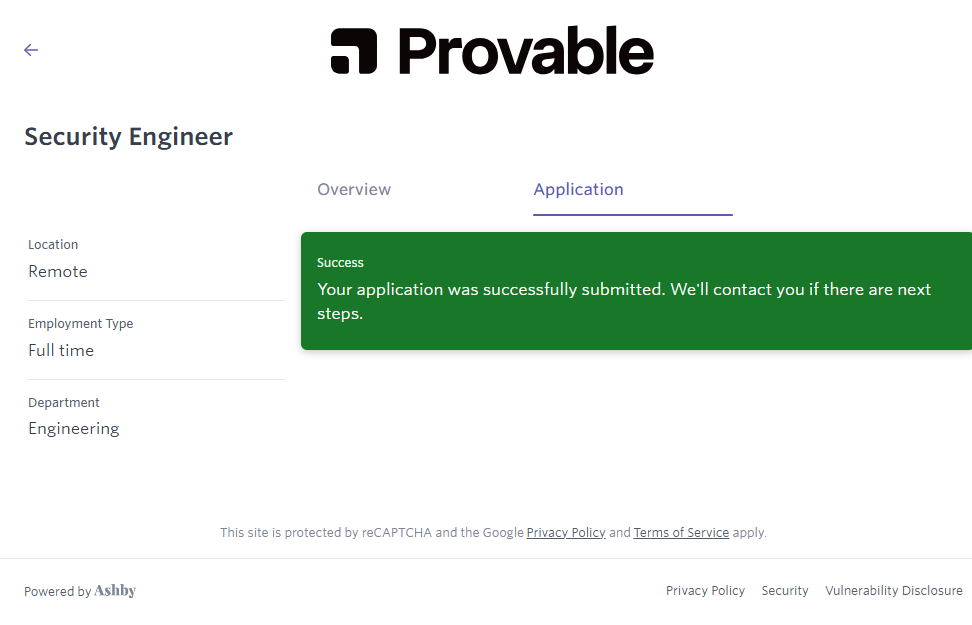Open the bottom-right footer Privacy Policy link
This screenshot has height=625, width=972.
[x=705, y=591]
